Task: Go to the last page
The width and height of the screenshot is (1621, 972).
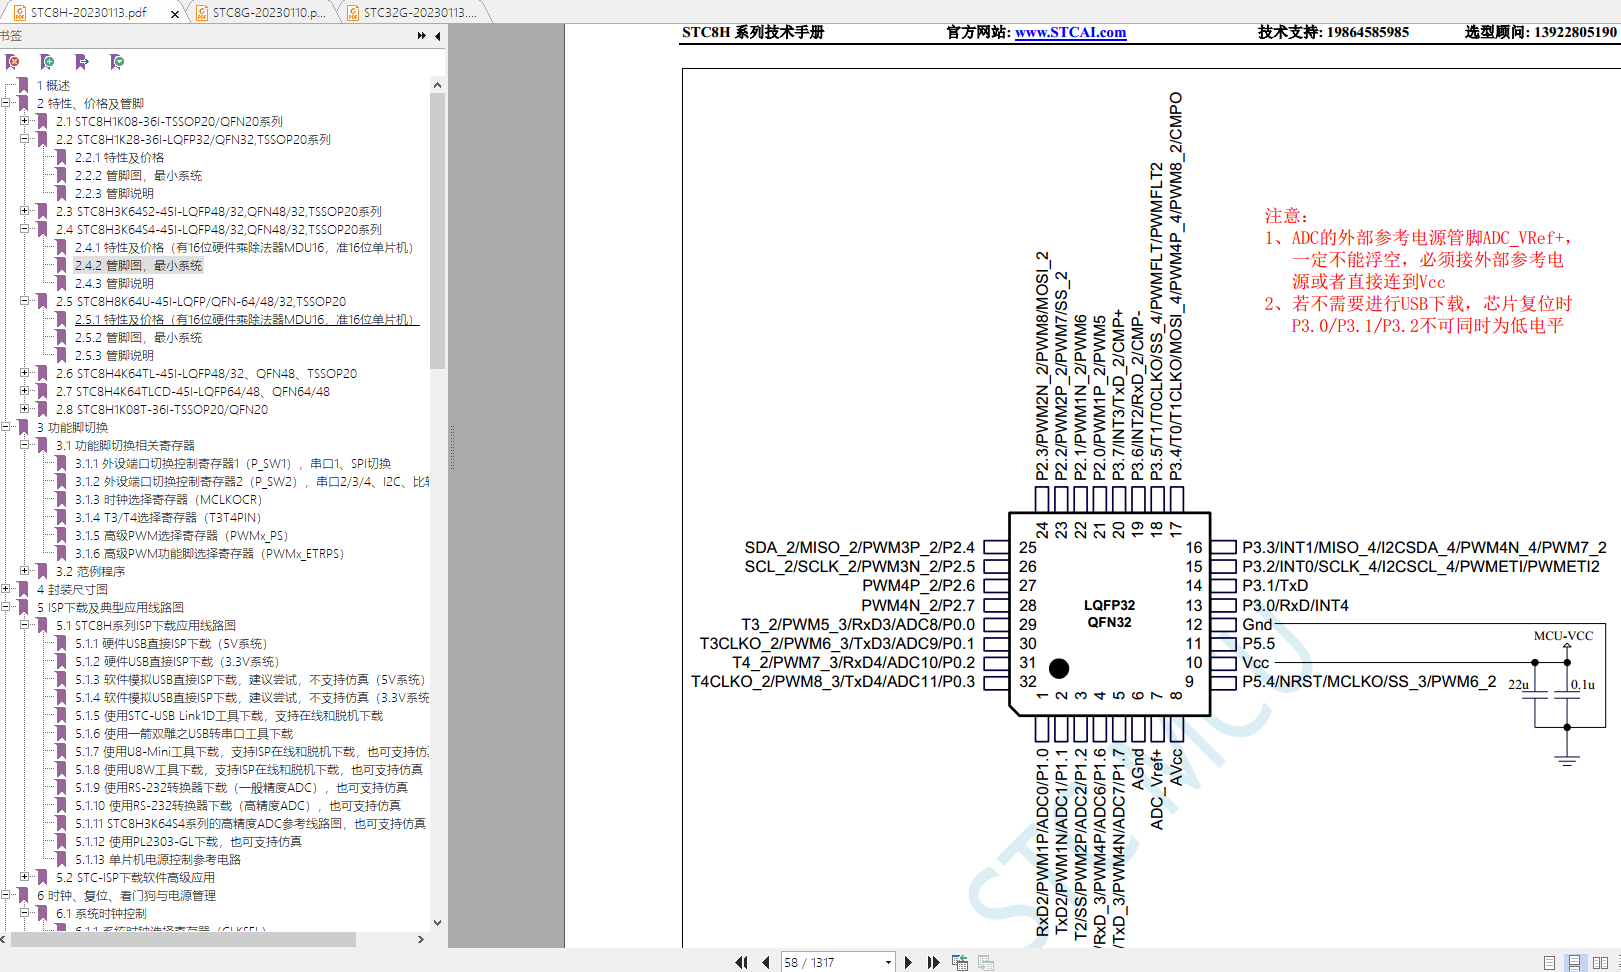Action: tap(933, 962)
